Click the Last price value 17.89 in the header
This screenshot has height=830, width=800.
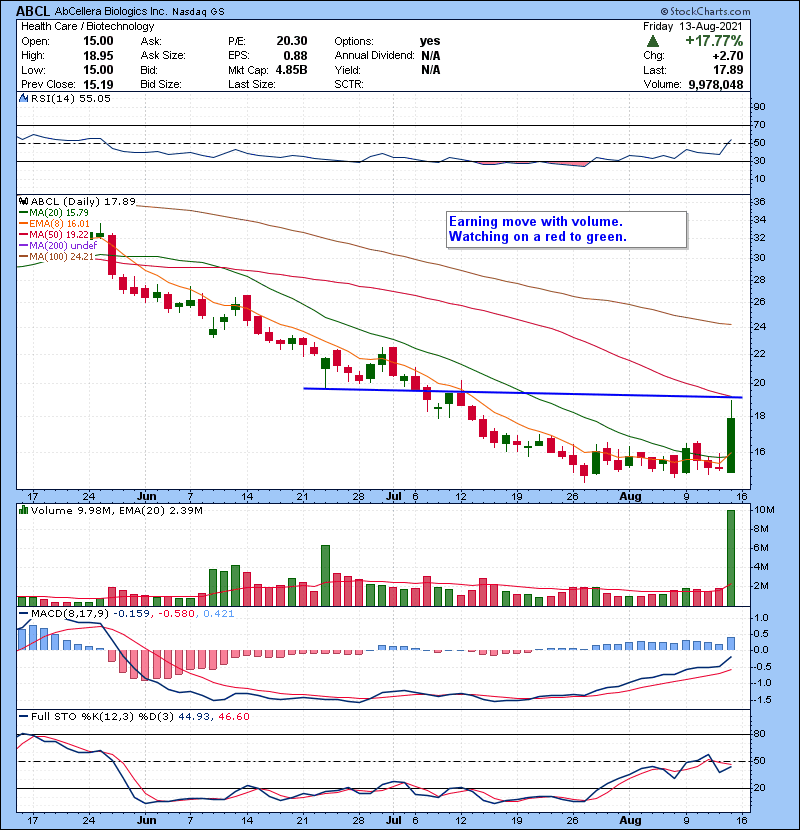(728, 70)
